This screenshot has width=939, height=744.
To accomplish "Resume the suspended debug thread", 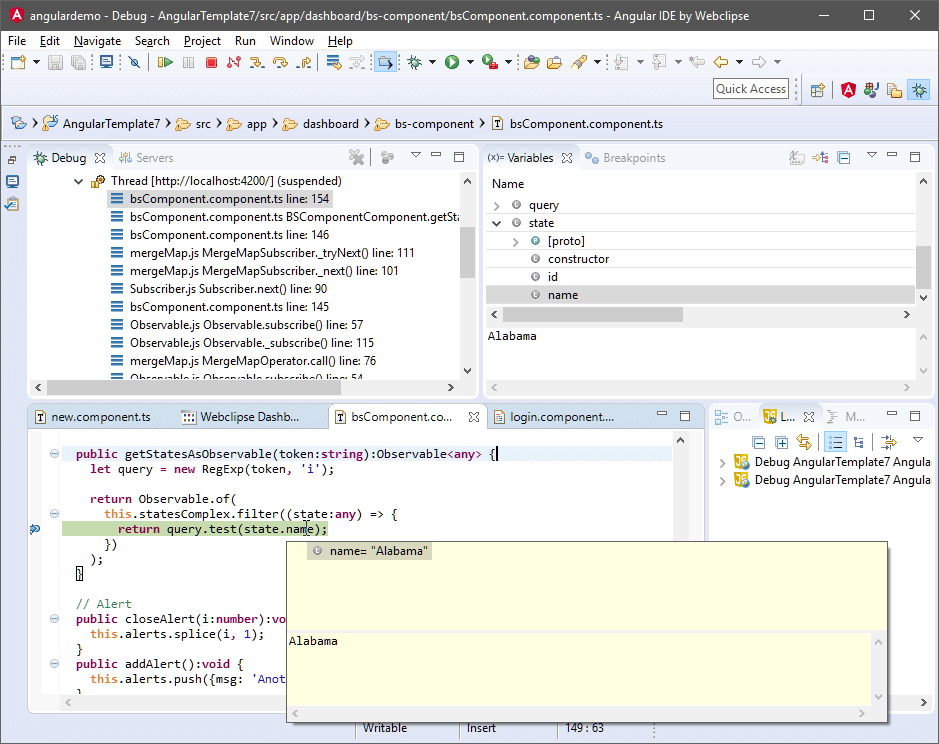I will [x=165, y=62].
